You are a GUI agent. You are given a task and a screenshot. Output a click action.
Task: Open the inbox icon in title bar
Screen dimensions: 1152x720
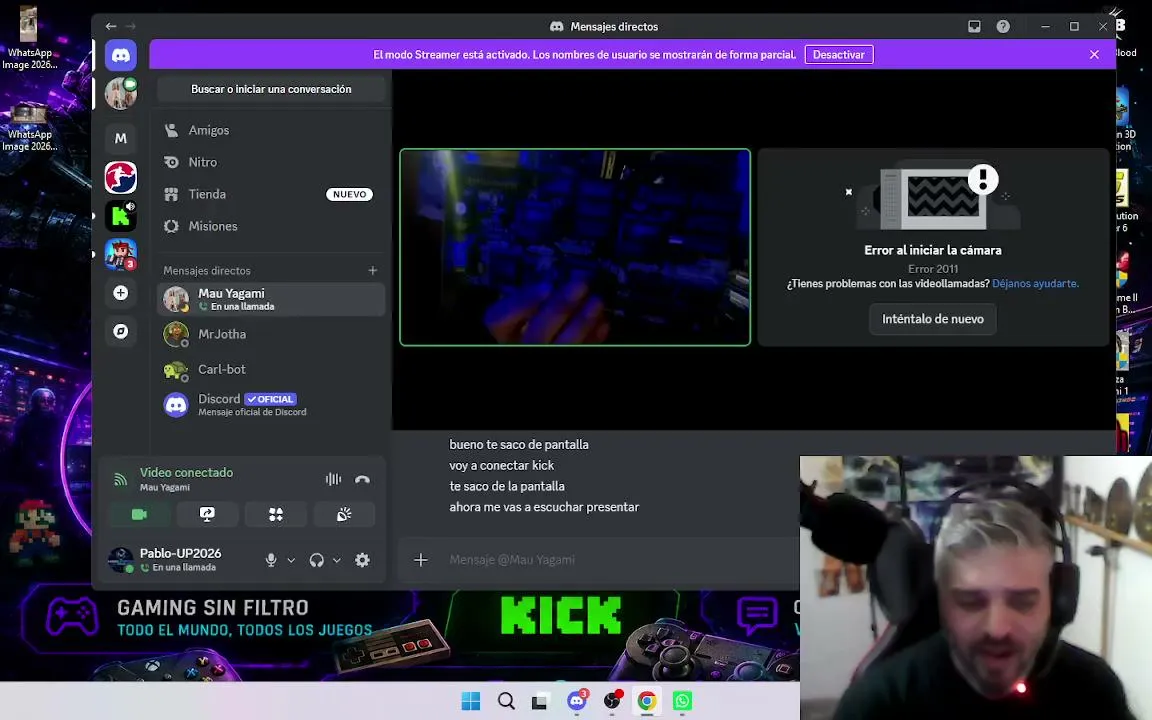click(x=974, y=26)
